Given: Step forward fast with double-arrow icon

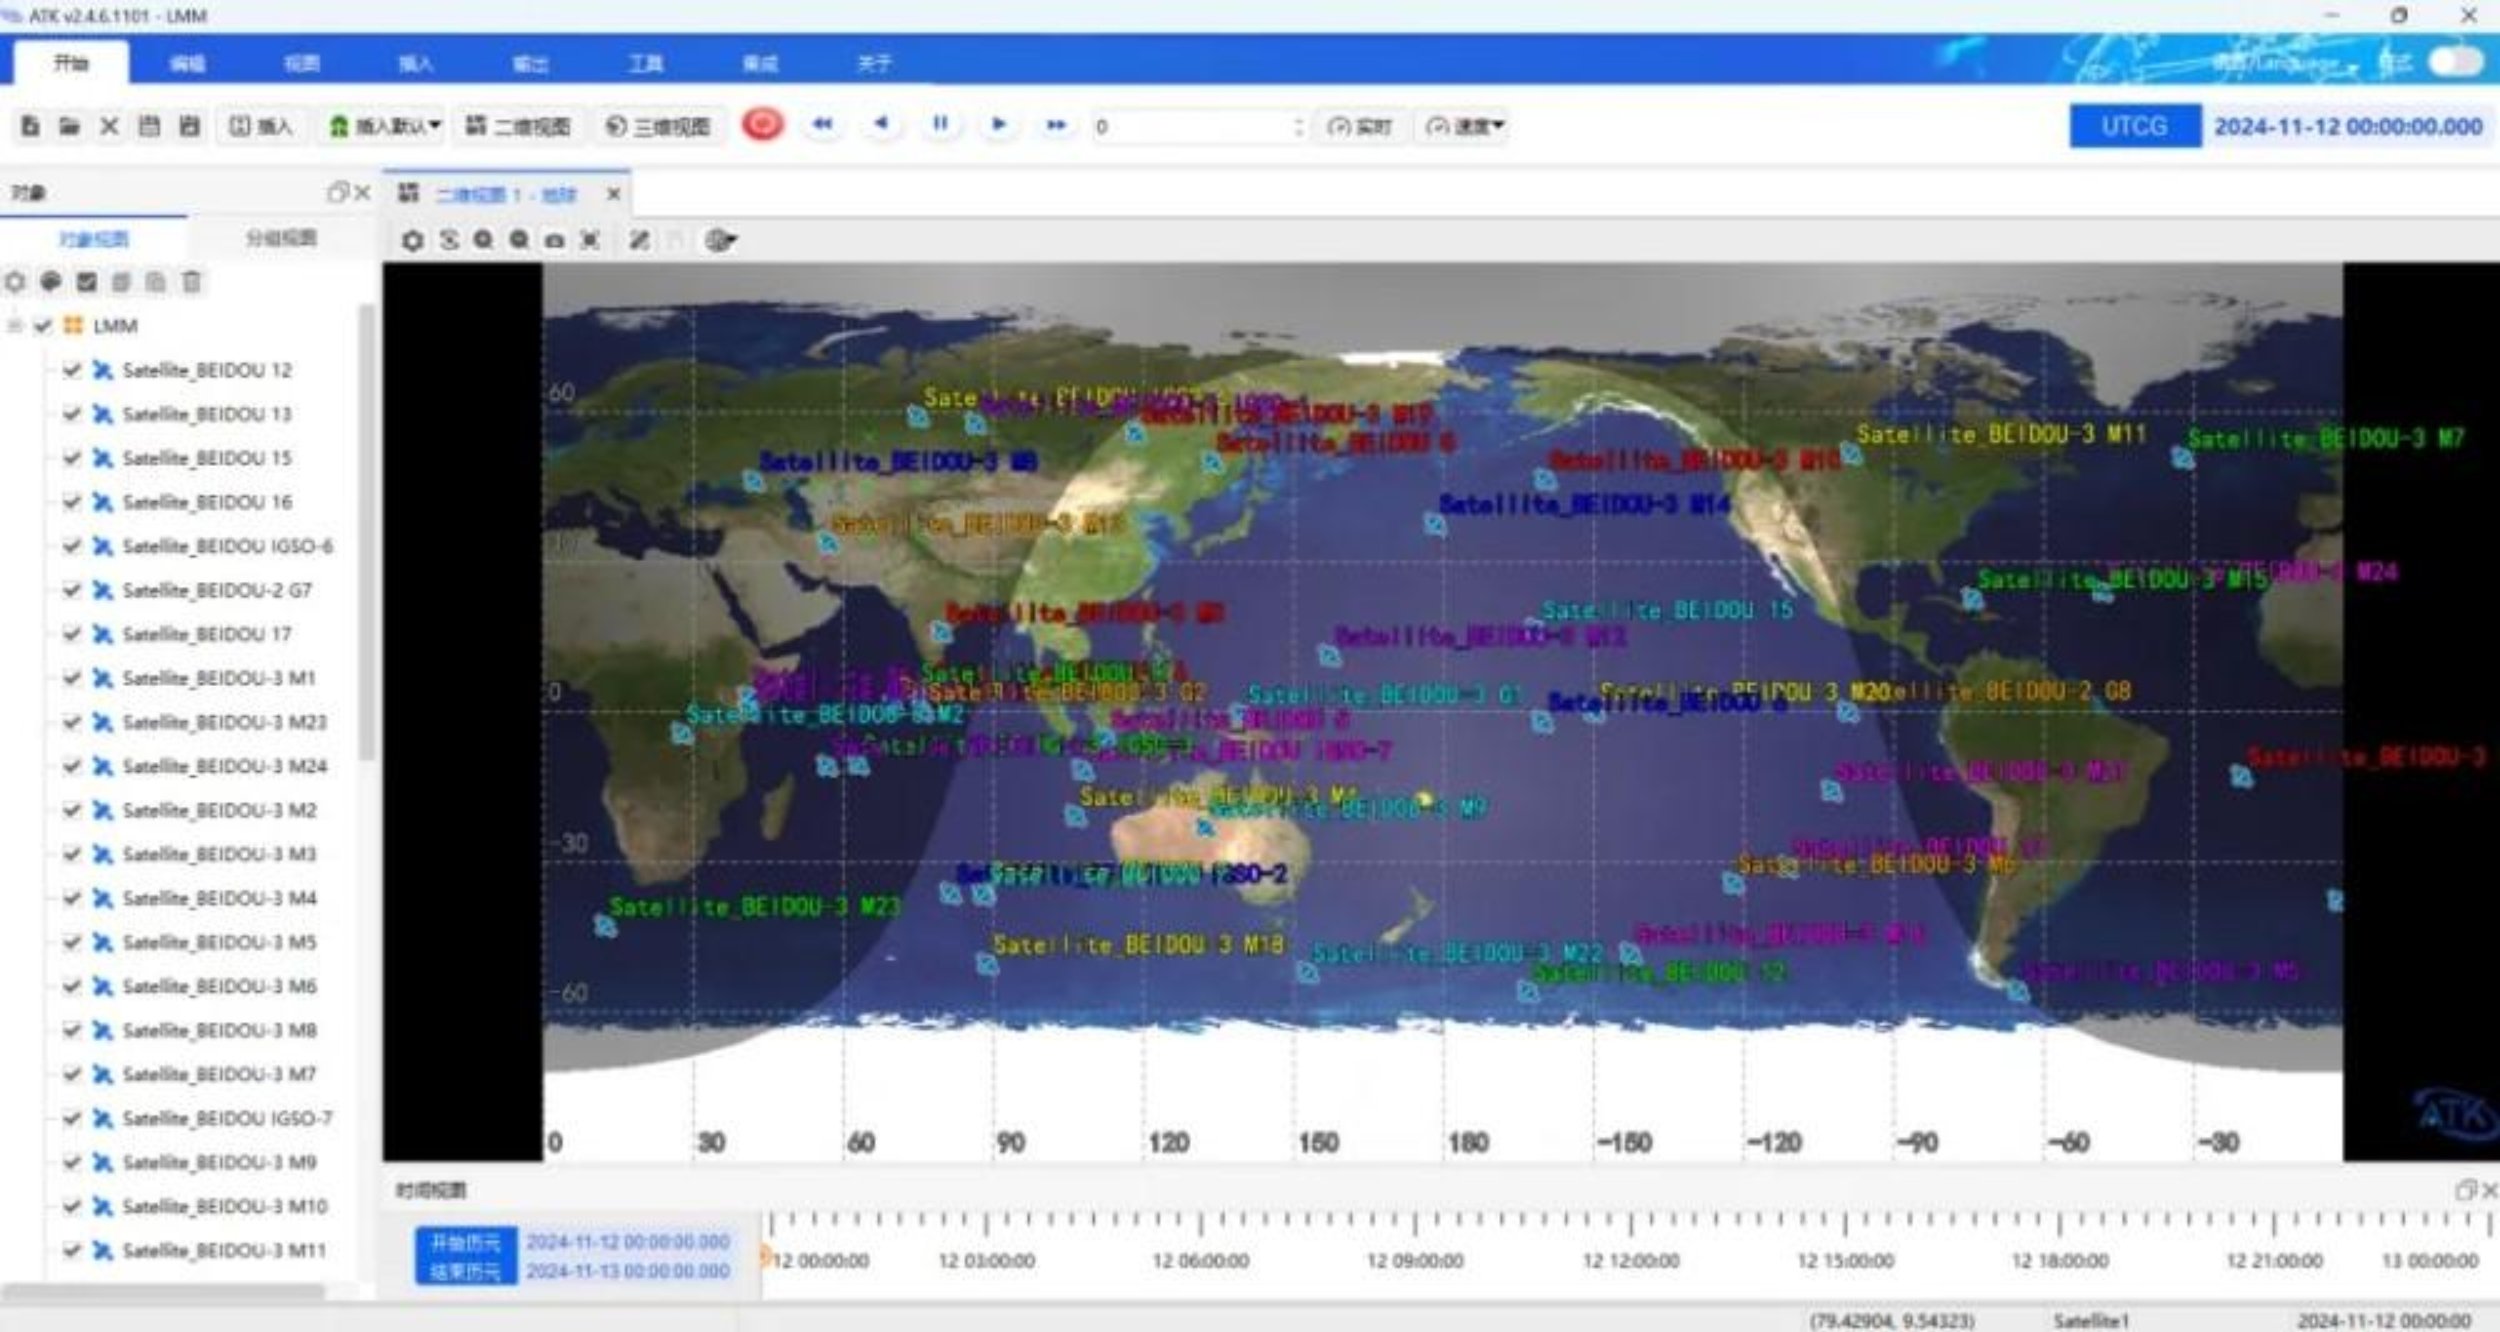Looking at the screenshot, I should point(1055,125).
